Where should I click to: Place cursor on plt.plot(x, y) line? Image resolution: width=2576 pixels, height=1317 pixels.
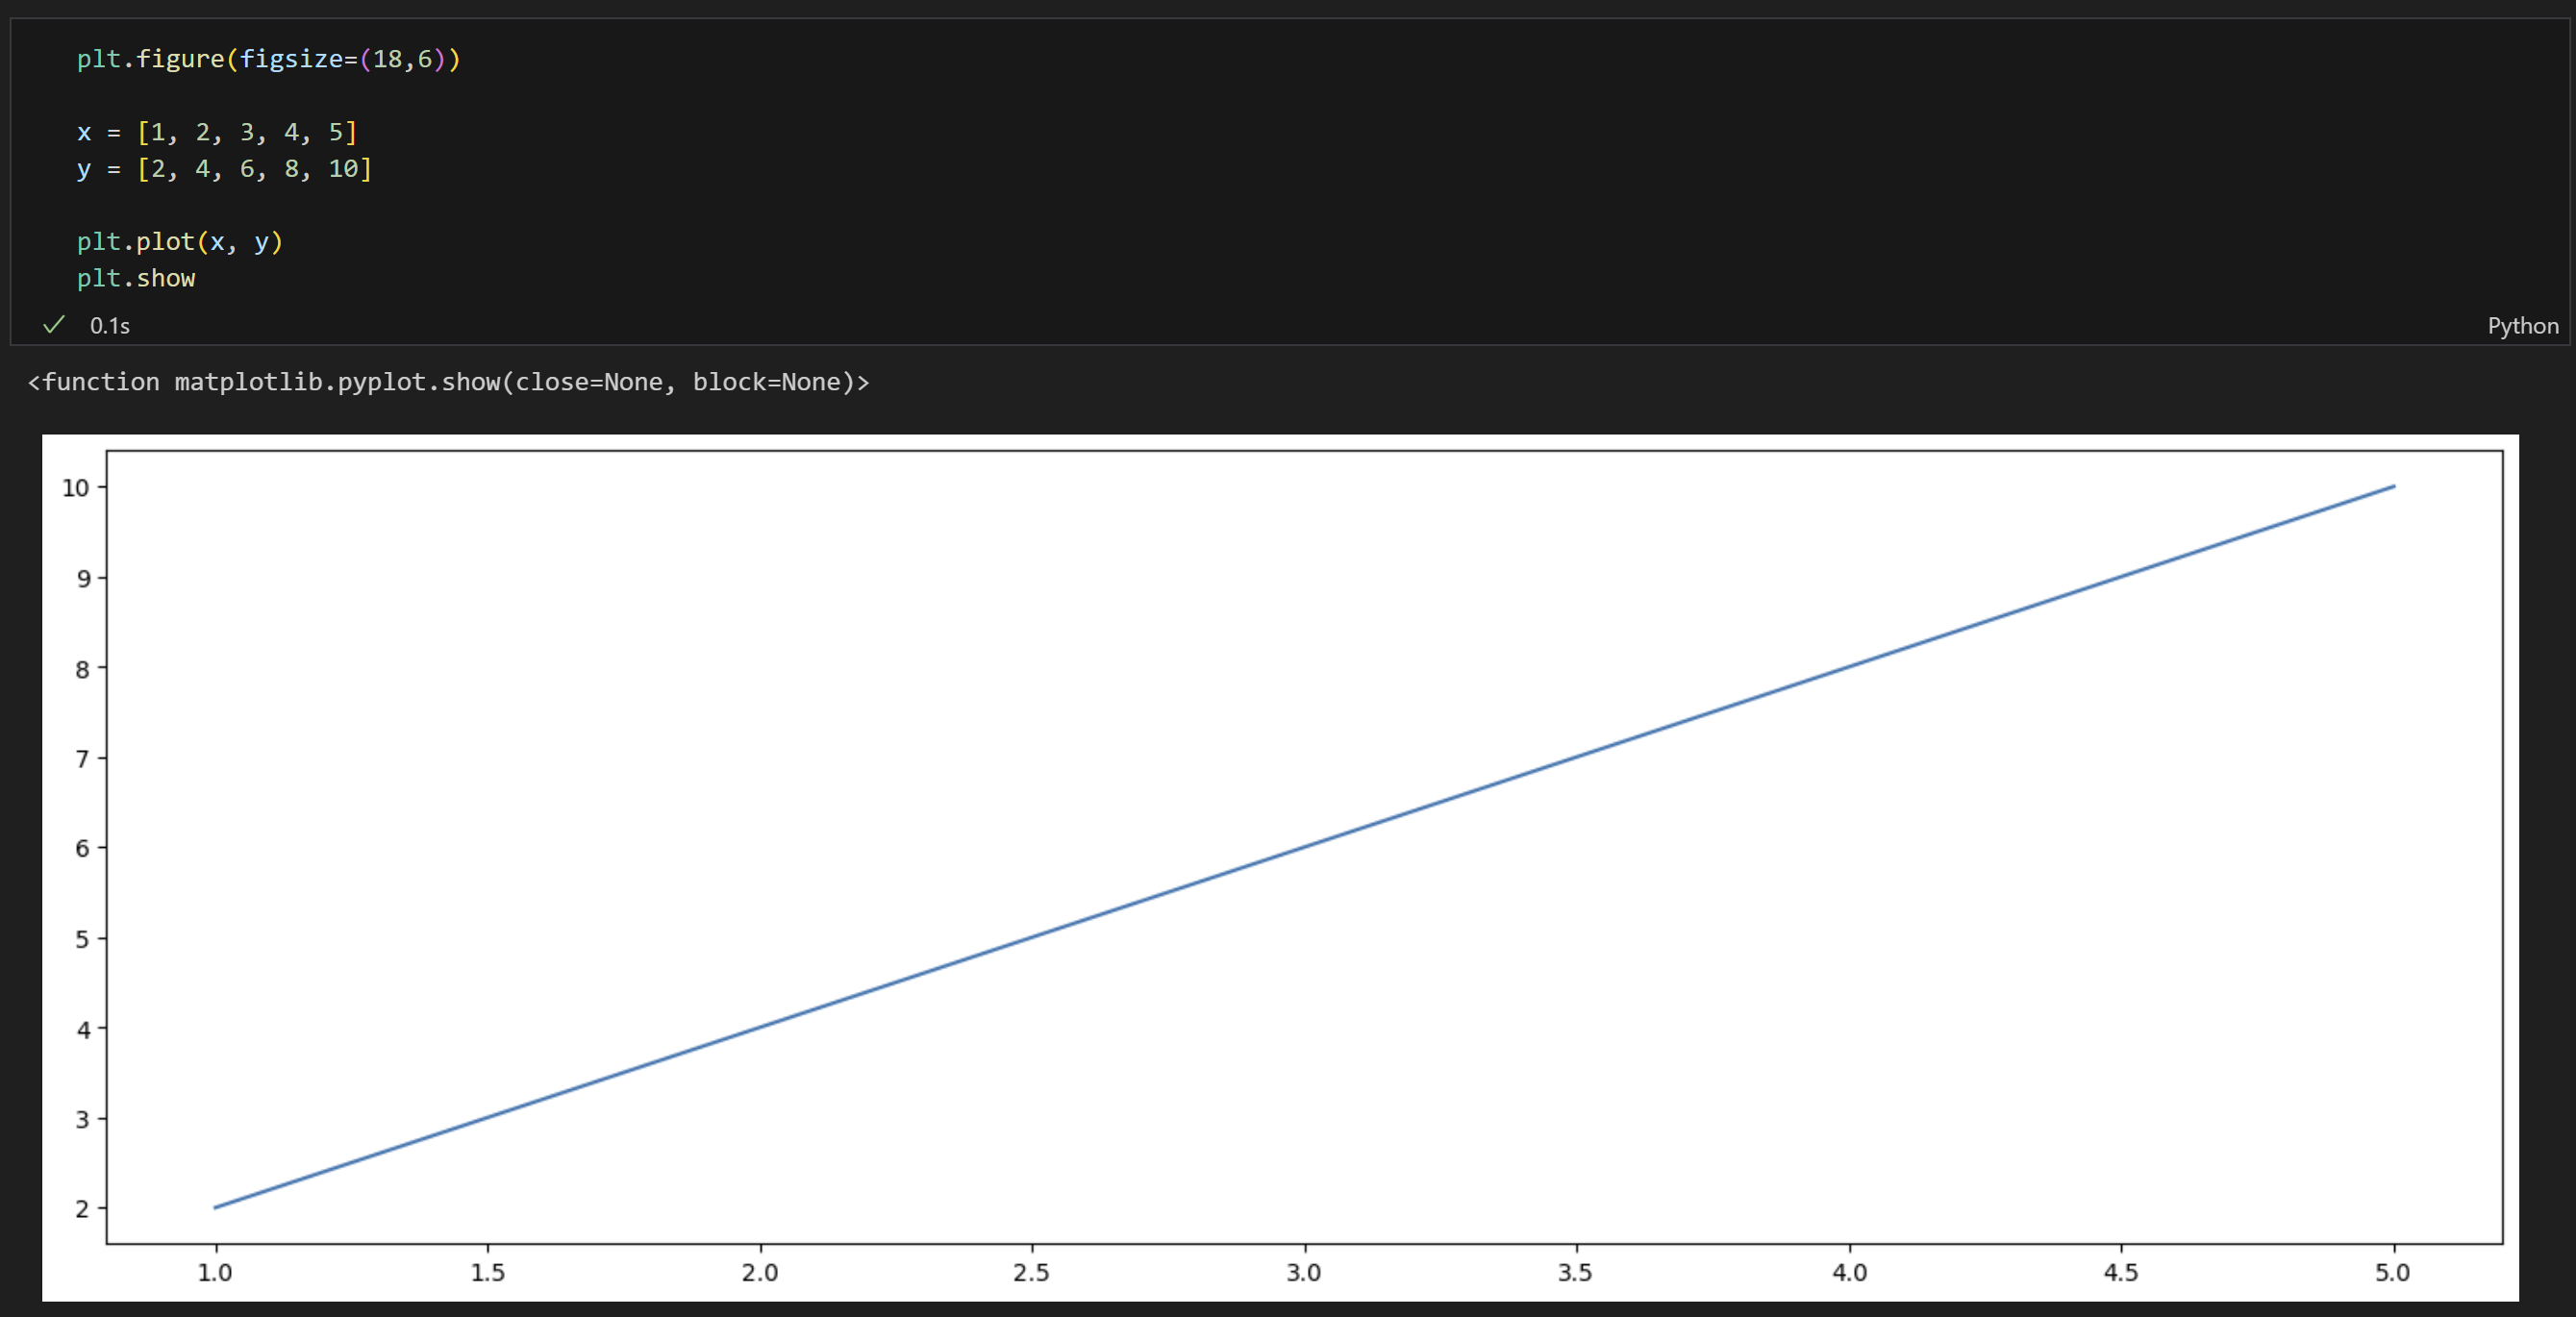point(180,242)
